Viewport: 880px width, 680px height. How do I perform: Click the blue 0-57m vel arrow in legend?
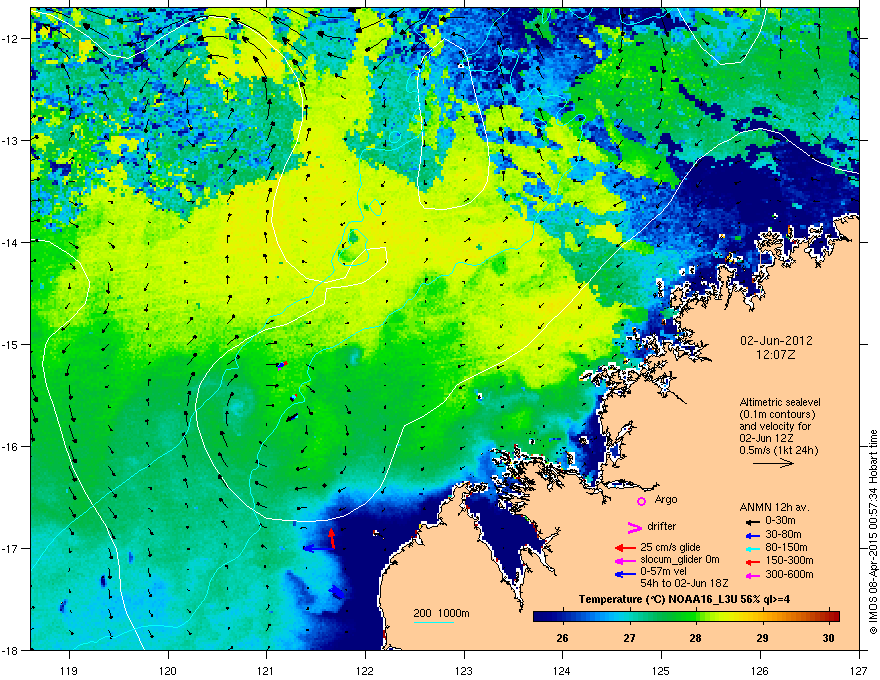point(625,574)
